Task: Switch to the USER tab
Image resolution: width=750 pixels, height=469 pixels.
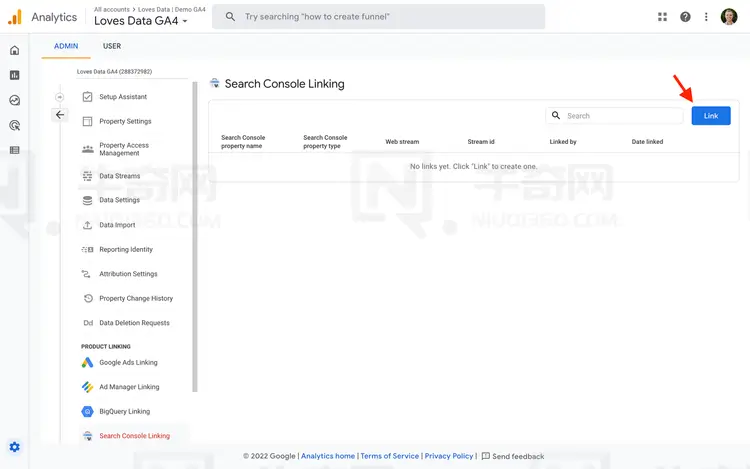Action: pos(112,46)
